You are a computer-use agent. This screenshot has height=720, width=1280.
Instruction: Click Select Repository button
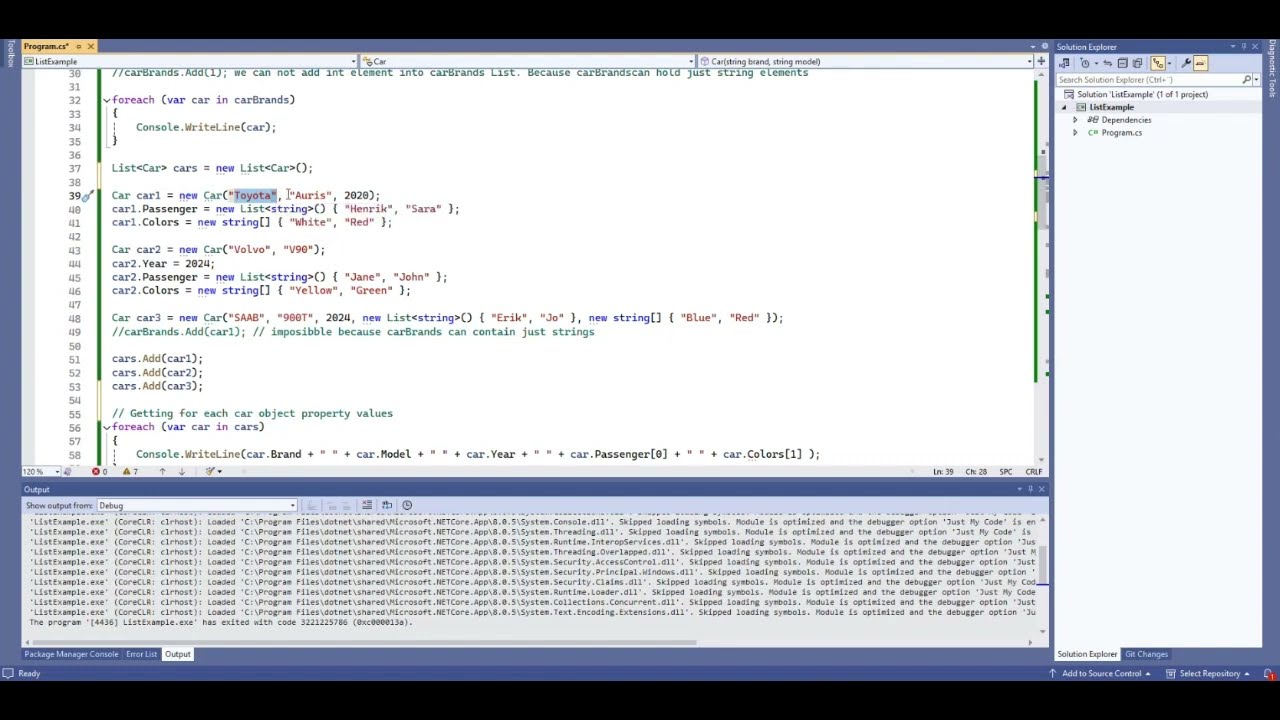1209,673
